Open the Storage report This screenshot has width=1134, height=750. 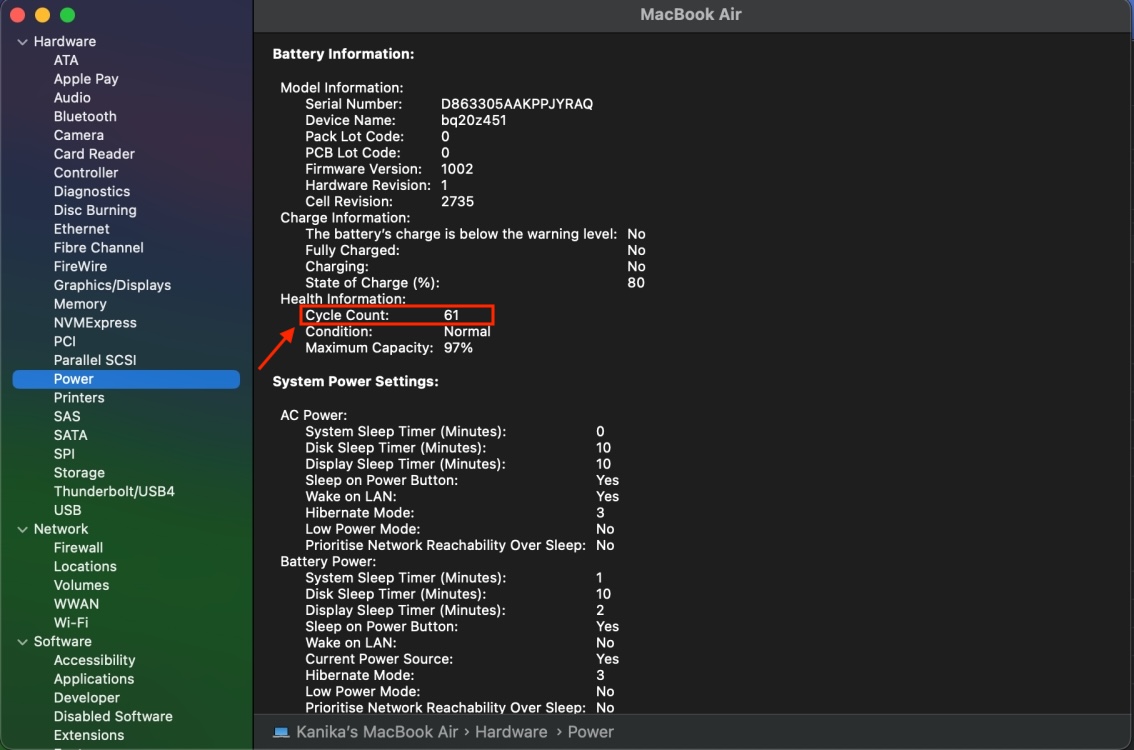point(81,472)
